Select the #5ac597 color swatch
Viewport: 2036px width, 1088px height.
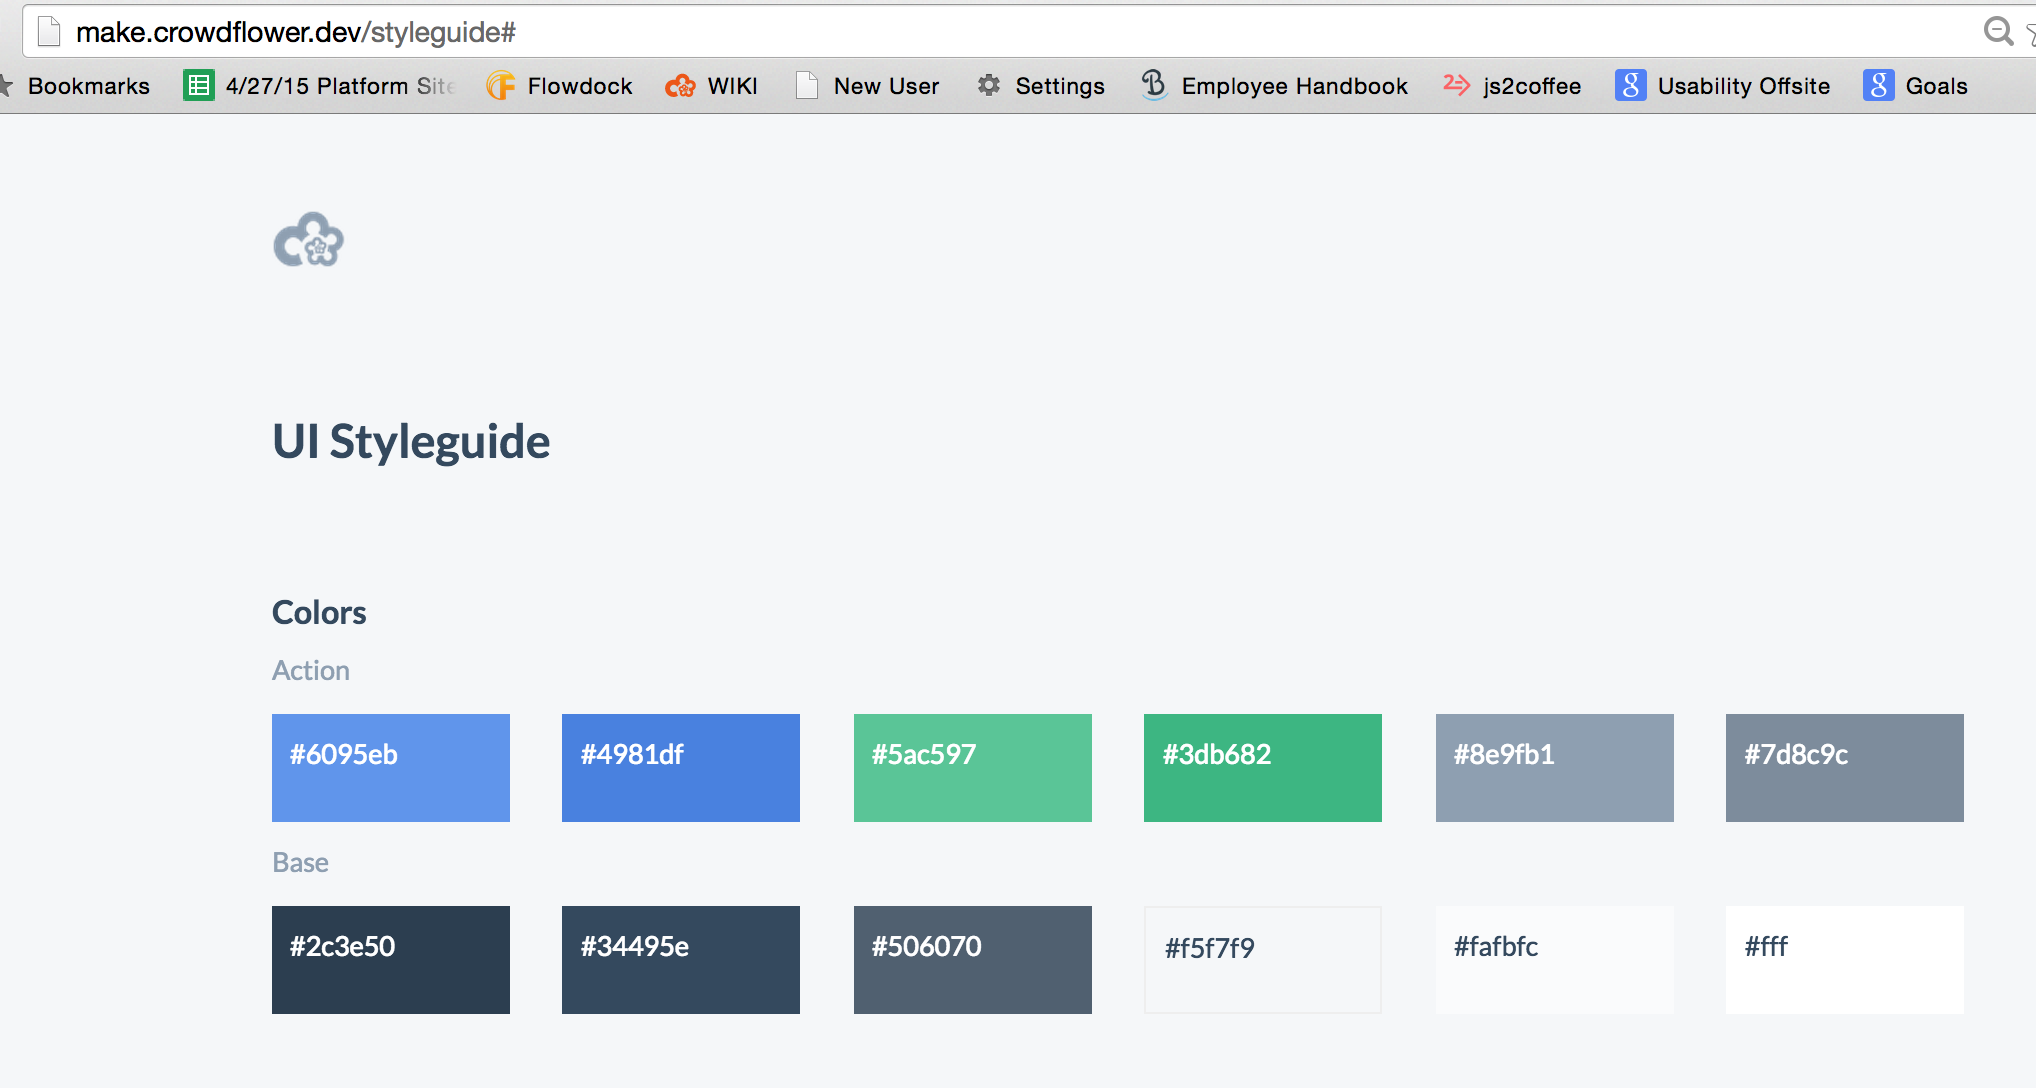[x=973, y=768]
